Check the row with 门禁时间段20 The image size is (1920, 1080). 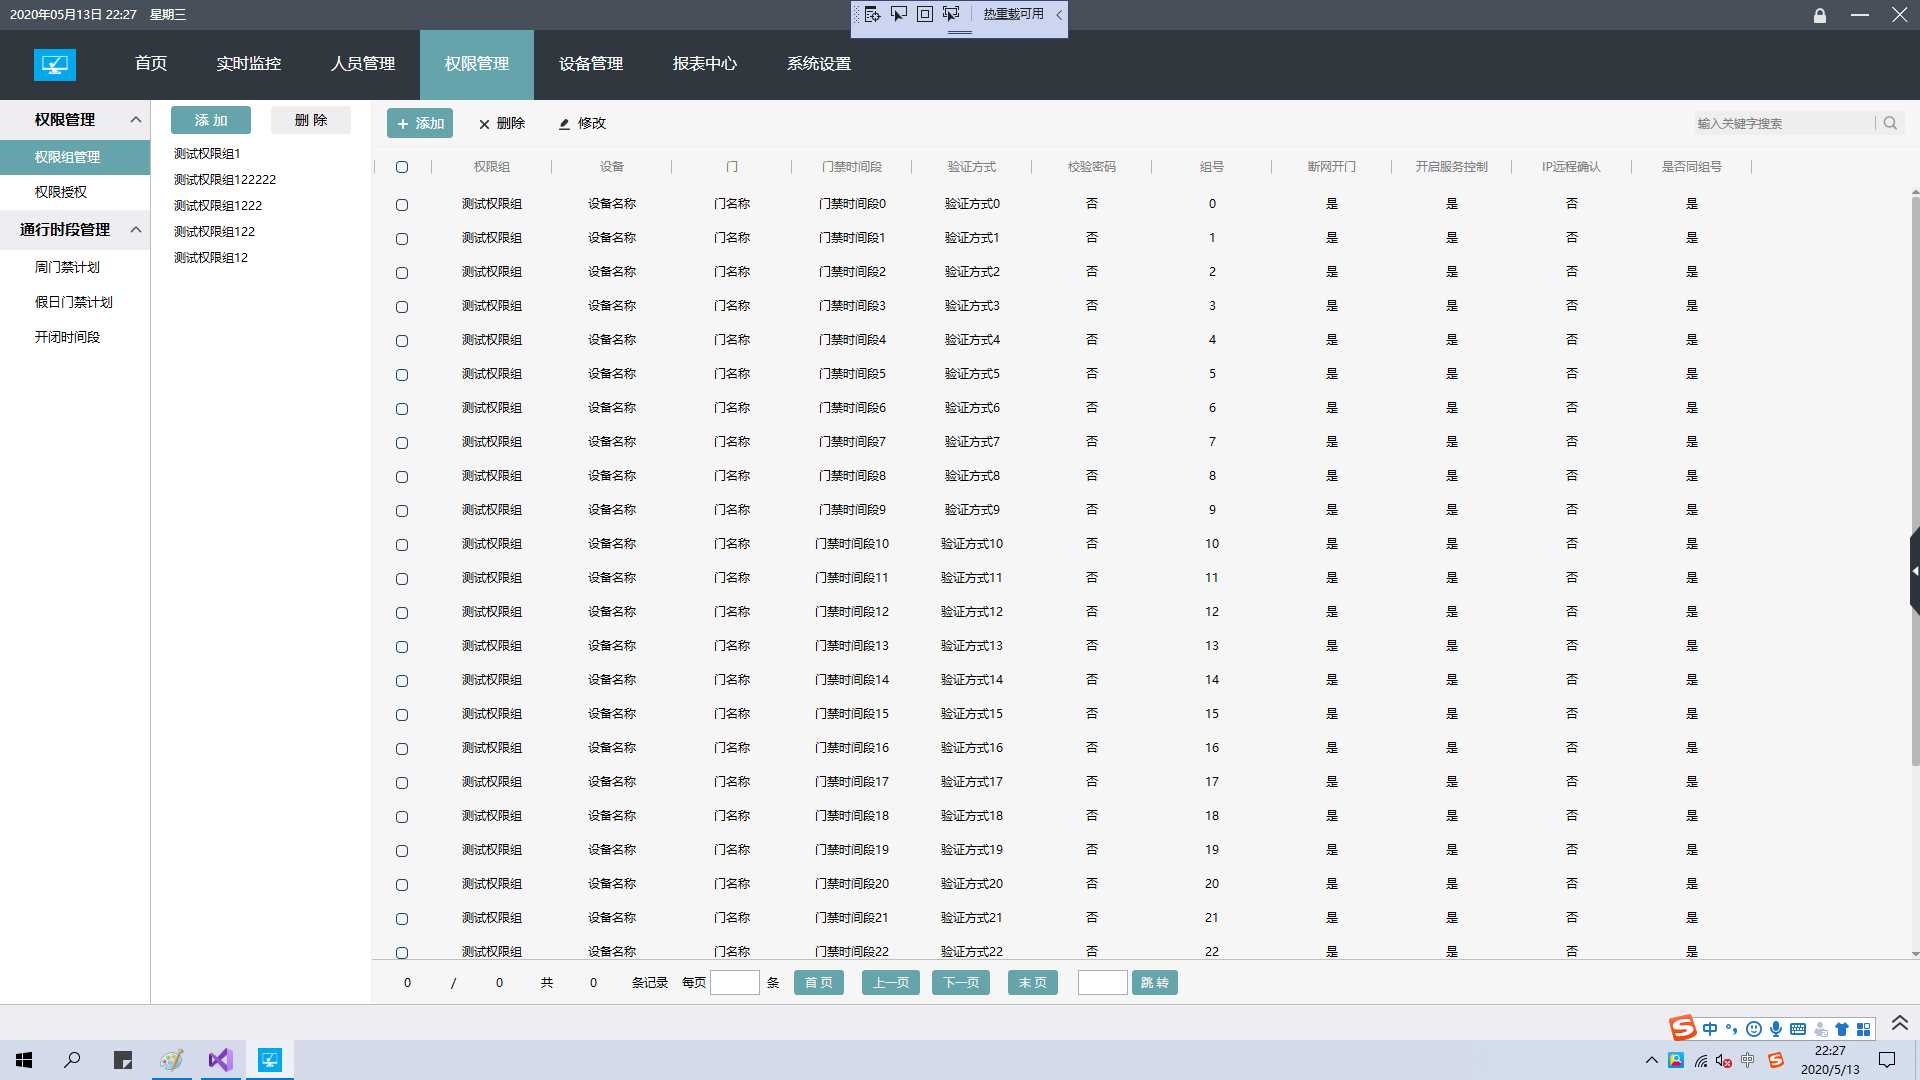point(402,885)
